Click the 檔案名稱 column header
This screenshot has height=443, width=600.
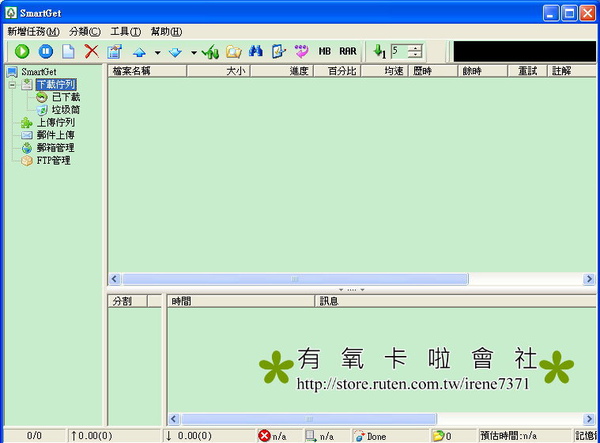coord(147,71)
